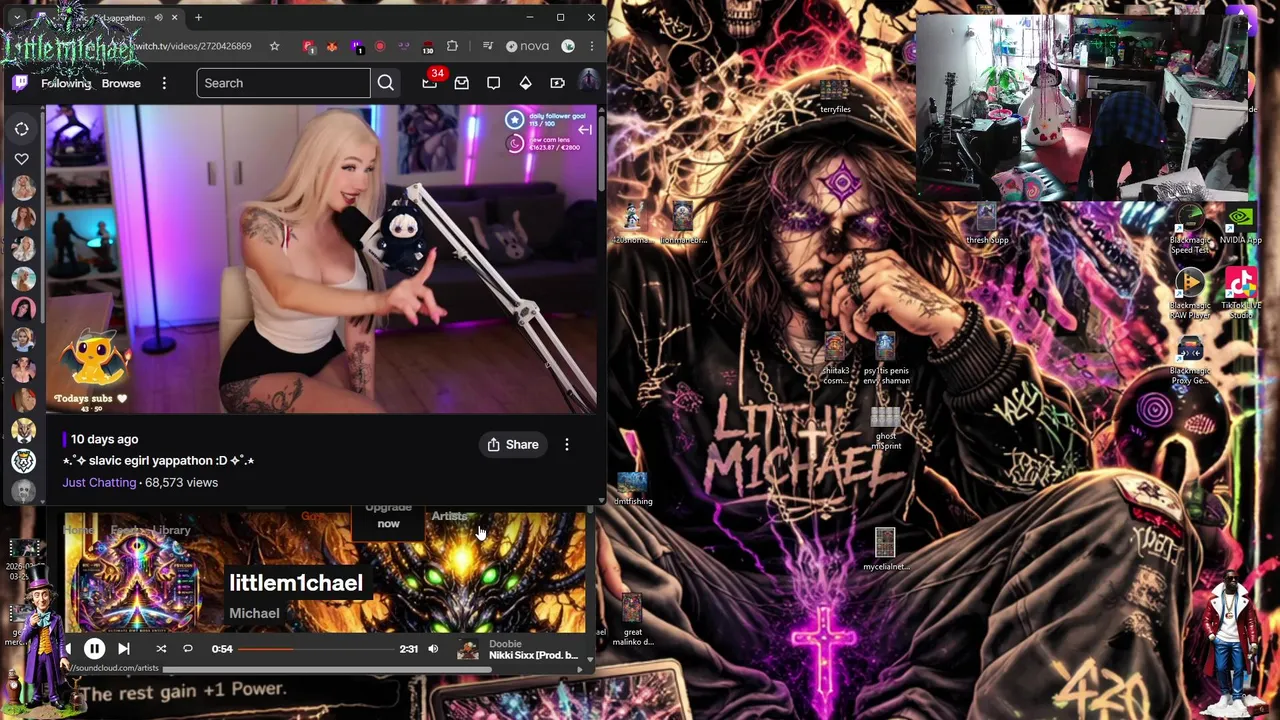1280x720 pixels.
Task: Click the Twitch stories circle icon in sidebar
Action: pos(21,129)
